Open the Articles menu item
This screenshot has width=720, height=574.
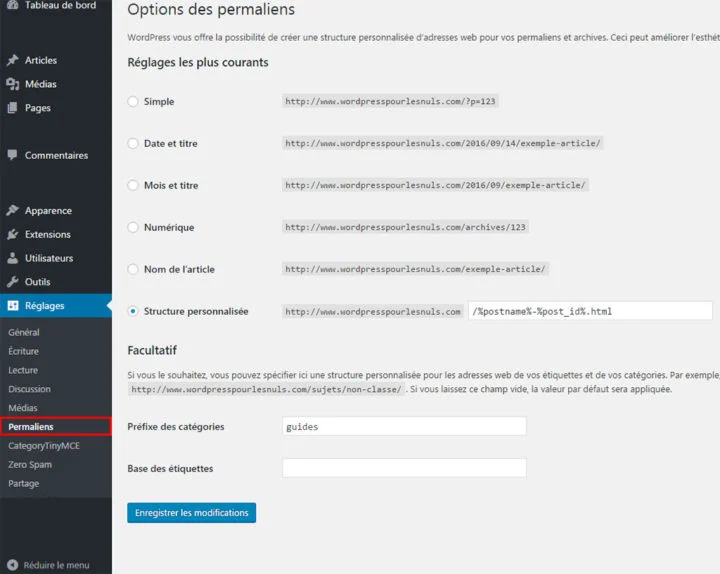41,60
